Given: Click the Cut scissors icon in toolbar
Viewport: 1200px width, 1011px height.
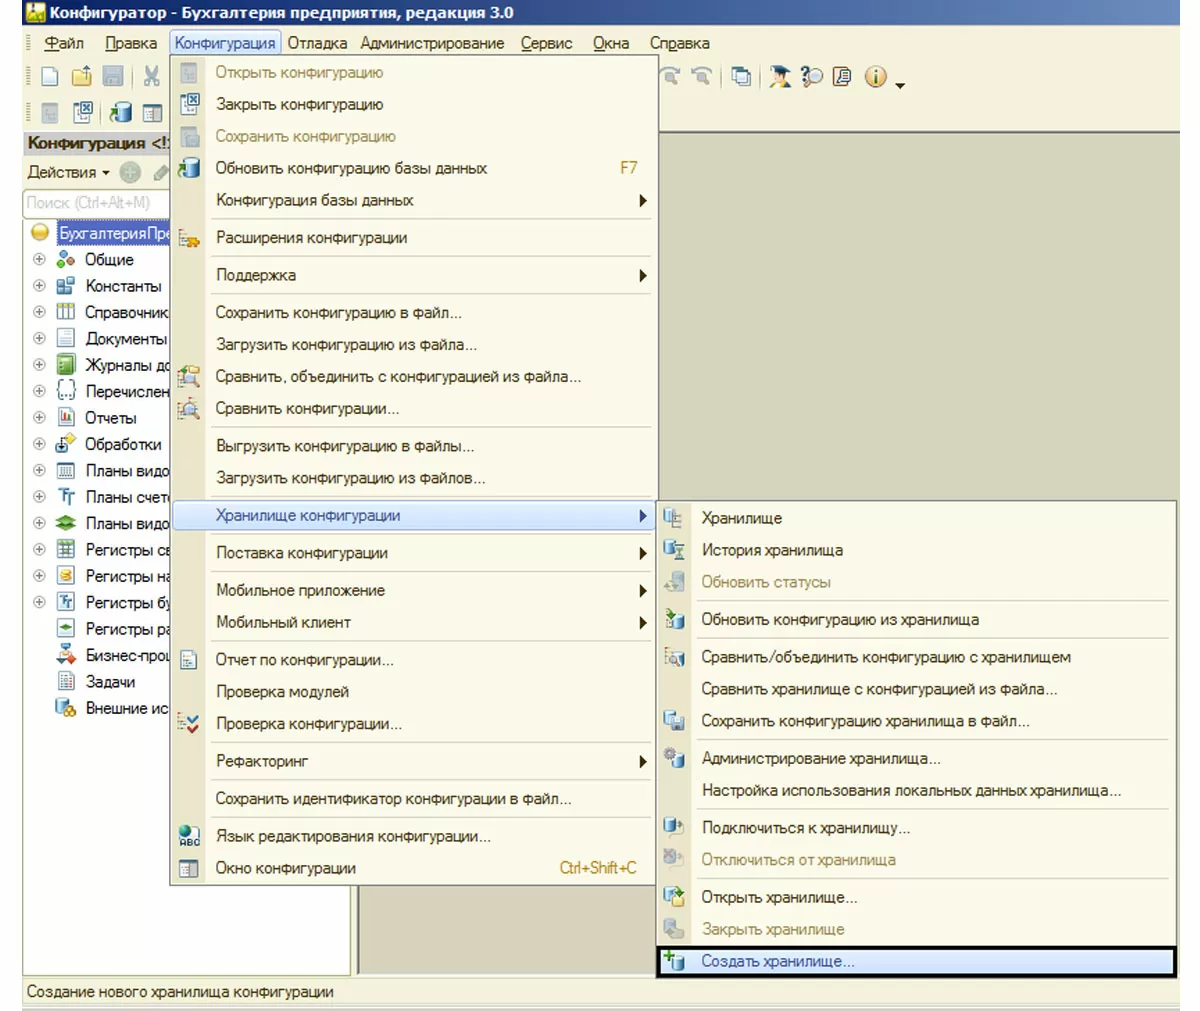Looking at the screenshot, I should [152, 77].
